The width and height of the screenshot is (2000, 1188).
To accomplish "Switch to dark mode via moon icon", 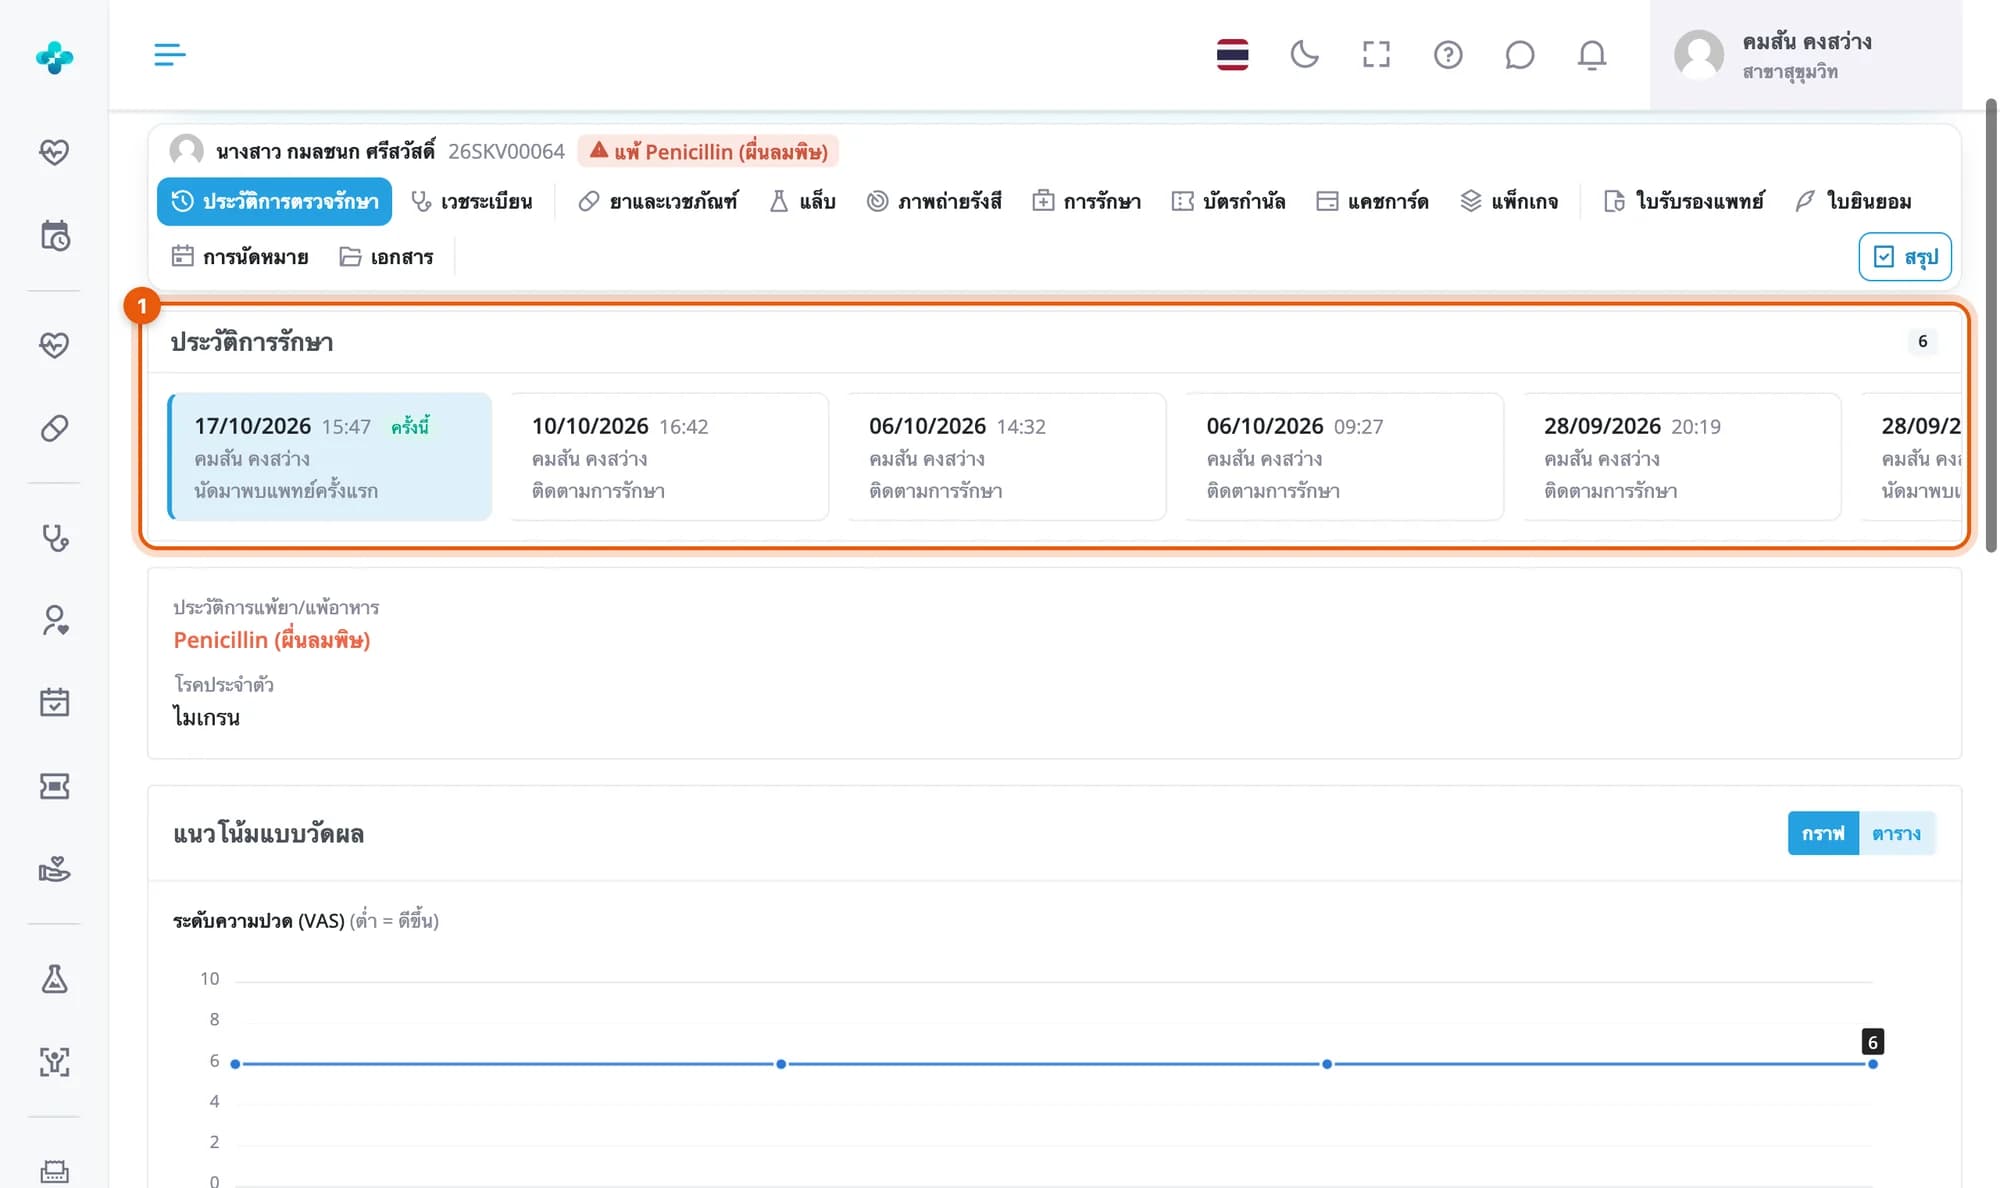I will pos(1304,54).
